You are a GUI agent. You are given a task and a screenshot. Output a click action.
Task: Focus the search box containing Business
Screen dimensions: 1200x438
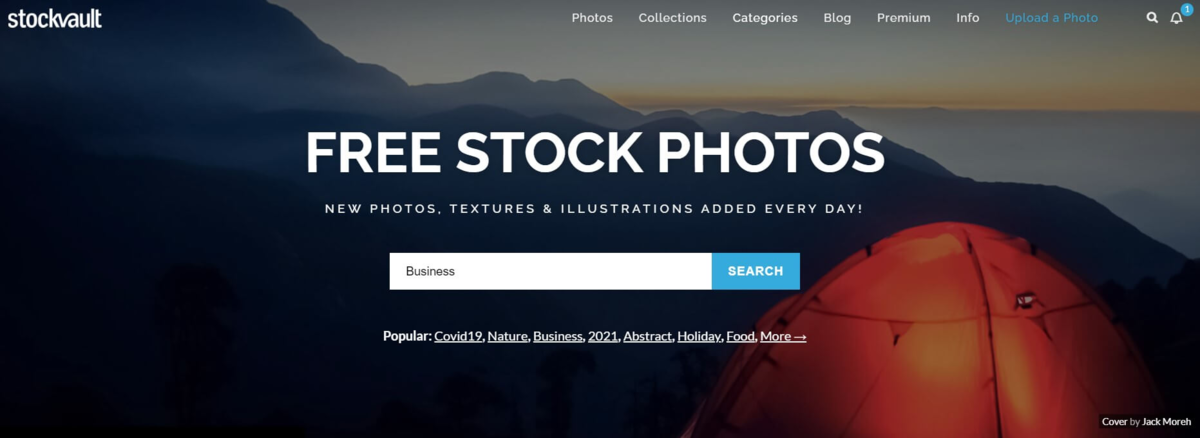(x=551, y=271)
